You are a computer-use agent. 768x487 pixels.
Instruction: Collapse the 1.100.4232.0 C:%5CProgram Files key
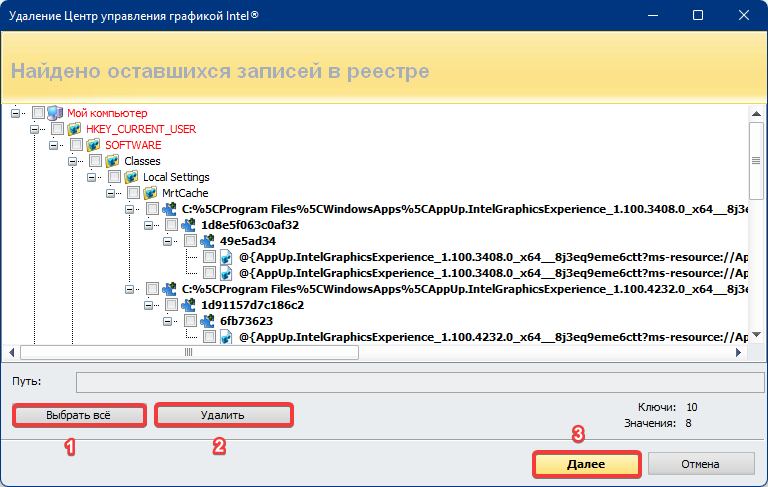point(130,290)
